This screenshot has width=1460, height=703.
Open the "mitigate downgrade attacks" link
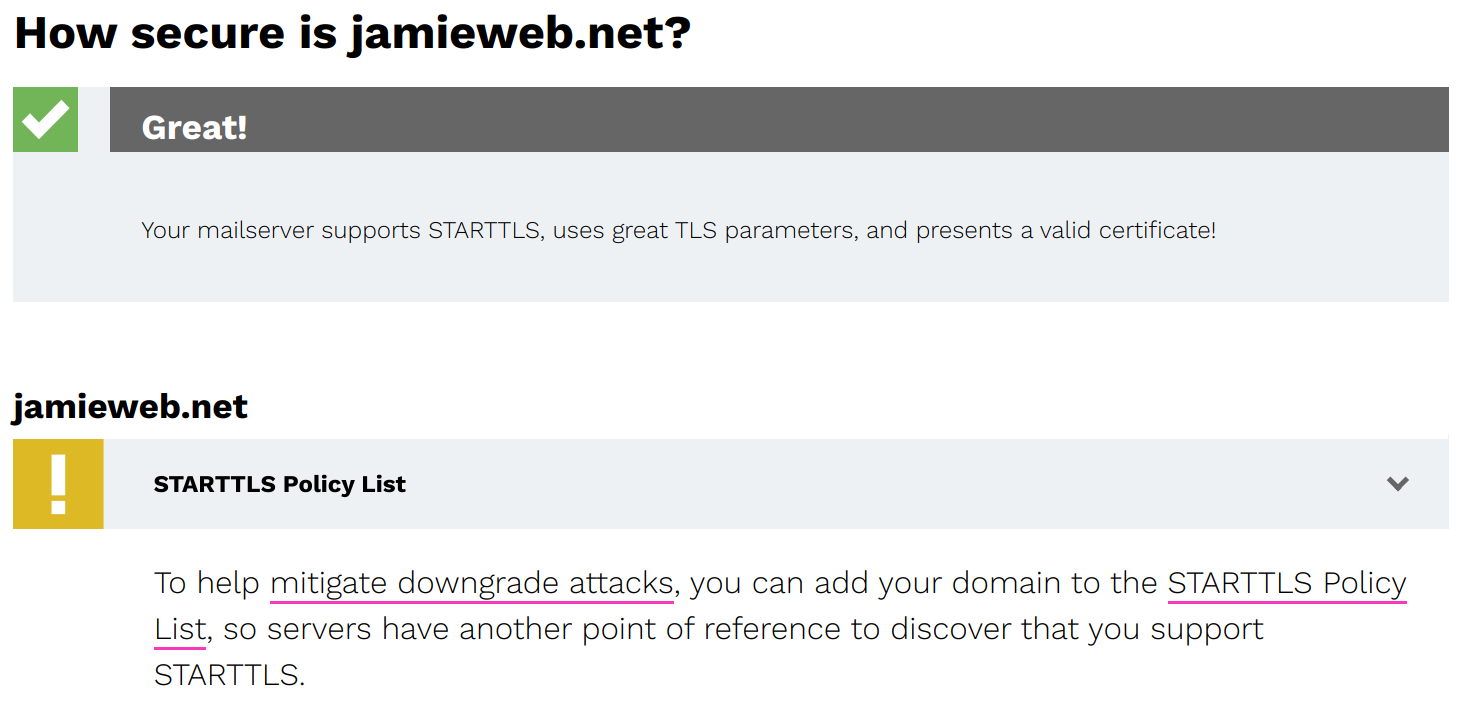coord(471,582)
